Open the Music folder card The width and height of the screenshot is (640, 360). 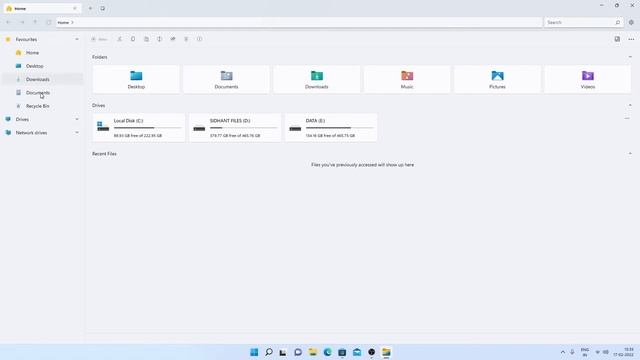click(x=407, y=80)
